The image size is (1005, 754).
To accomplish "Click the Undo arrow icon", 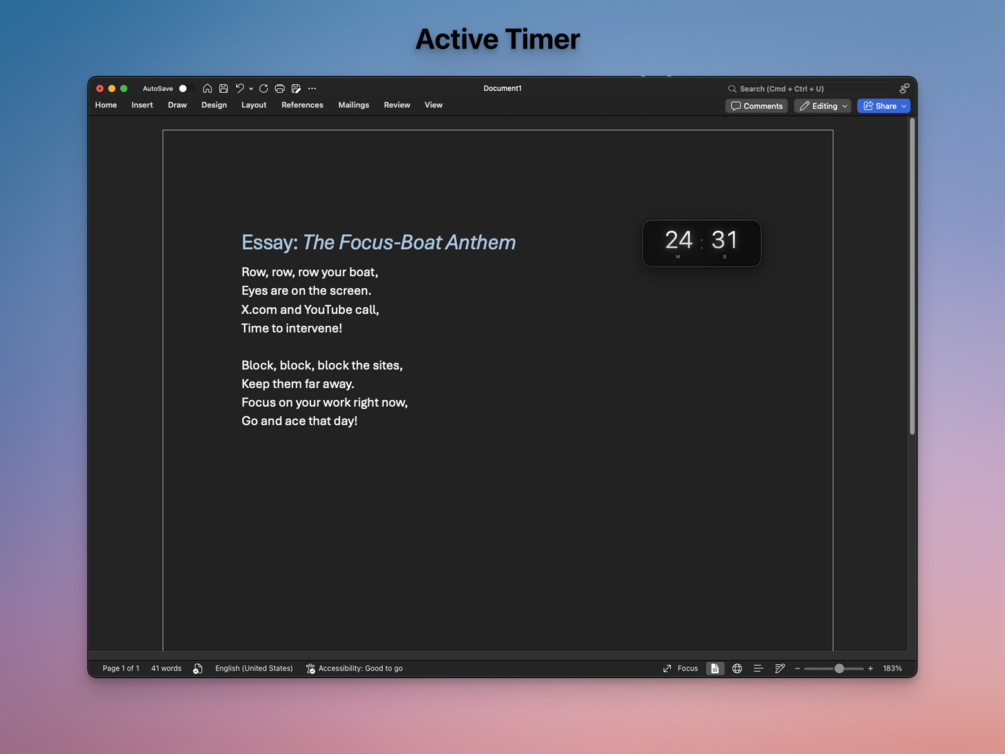I will [240, 88].
